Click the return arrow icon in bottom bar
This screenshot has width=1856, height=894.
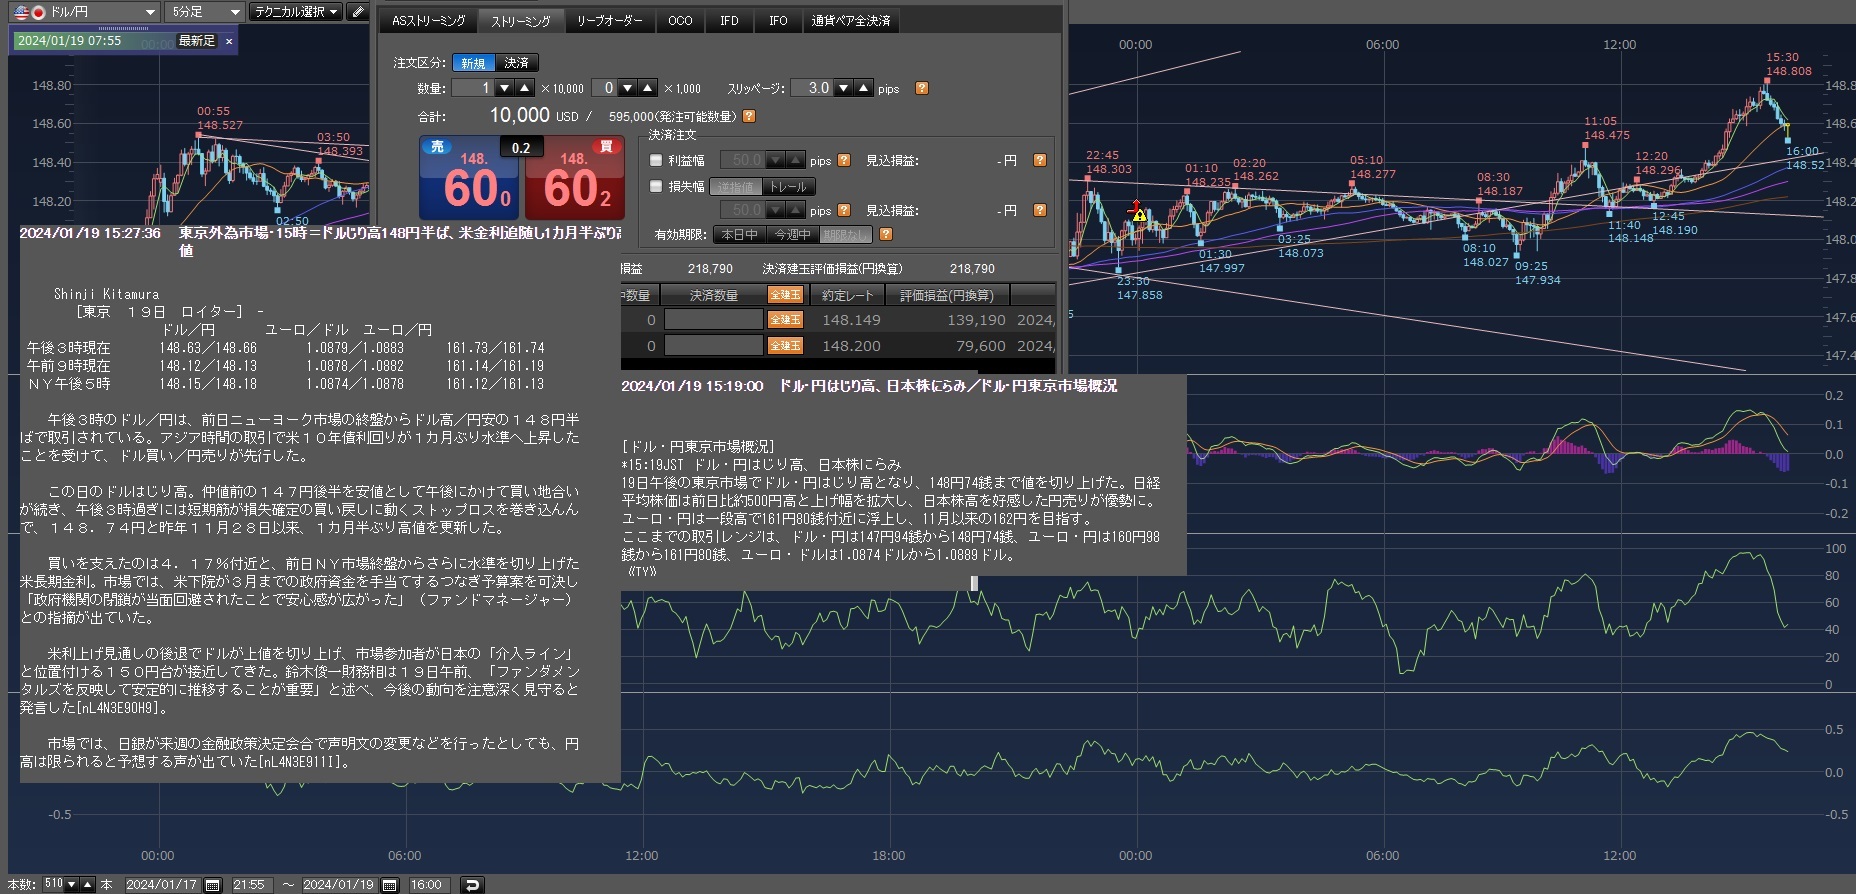472,885
